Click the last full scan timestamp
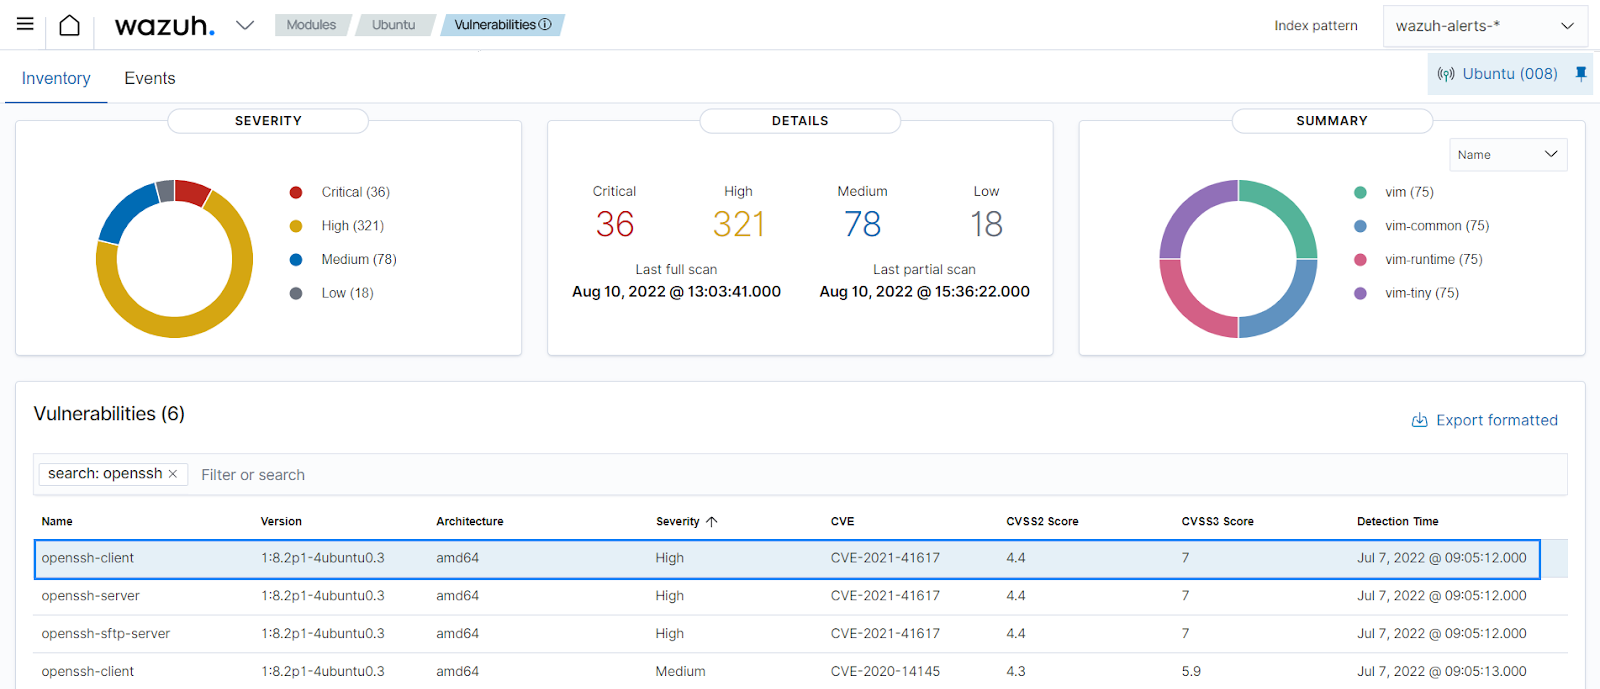 click(676, 292)
